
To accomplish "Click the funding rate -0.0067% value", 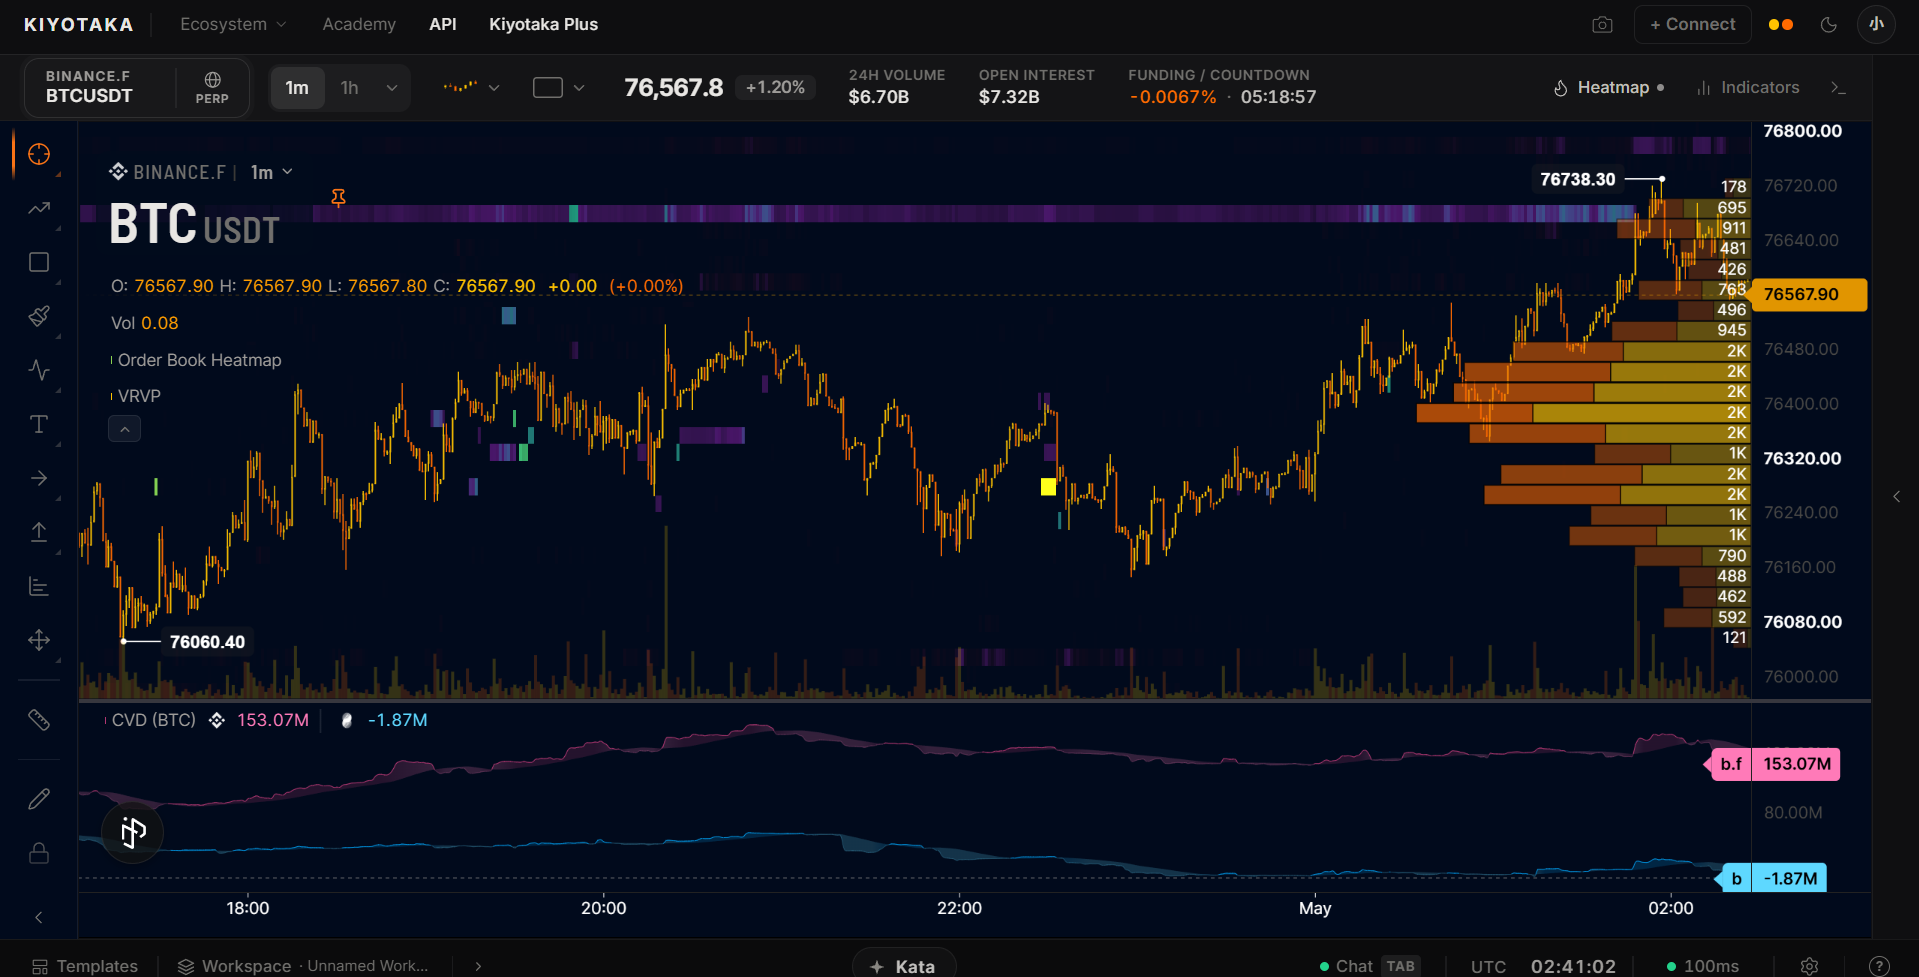I will tap(1173, 97).
